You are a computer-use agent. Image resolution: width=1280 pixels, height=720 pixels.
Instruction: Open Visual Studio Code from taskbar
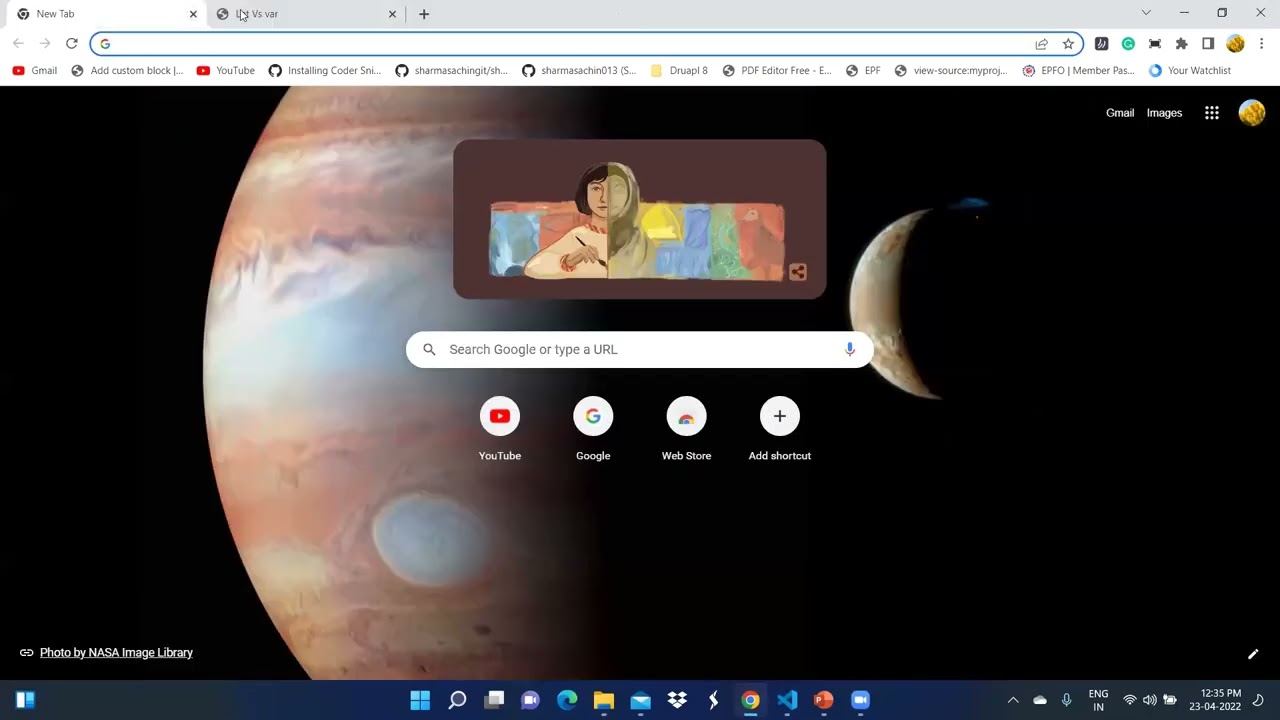(787, 700)
